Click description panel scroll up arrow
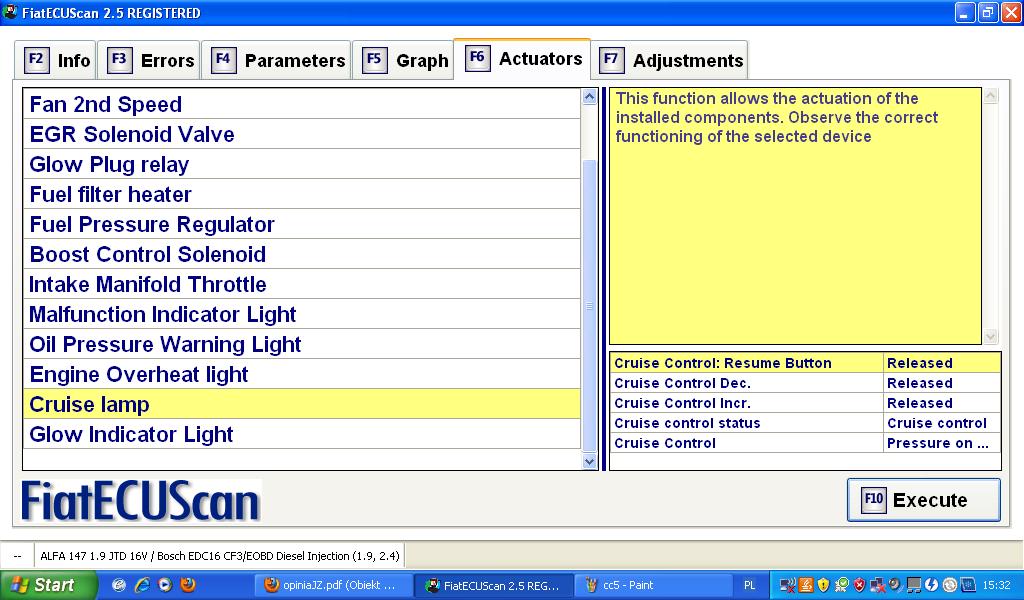 pos(991,97)
